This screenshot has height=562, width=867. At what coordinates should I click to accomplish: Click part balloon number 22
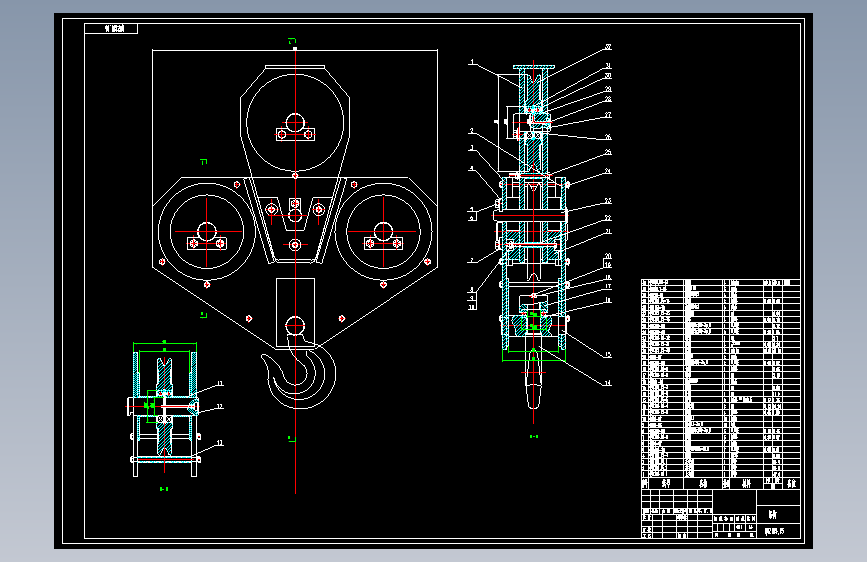(x=608, y=218)
